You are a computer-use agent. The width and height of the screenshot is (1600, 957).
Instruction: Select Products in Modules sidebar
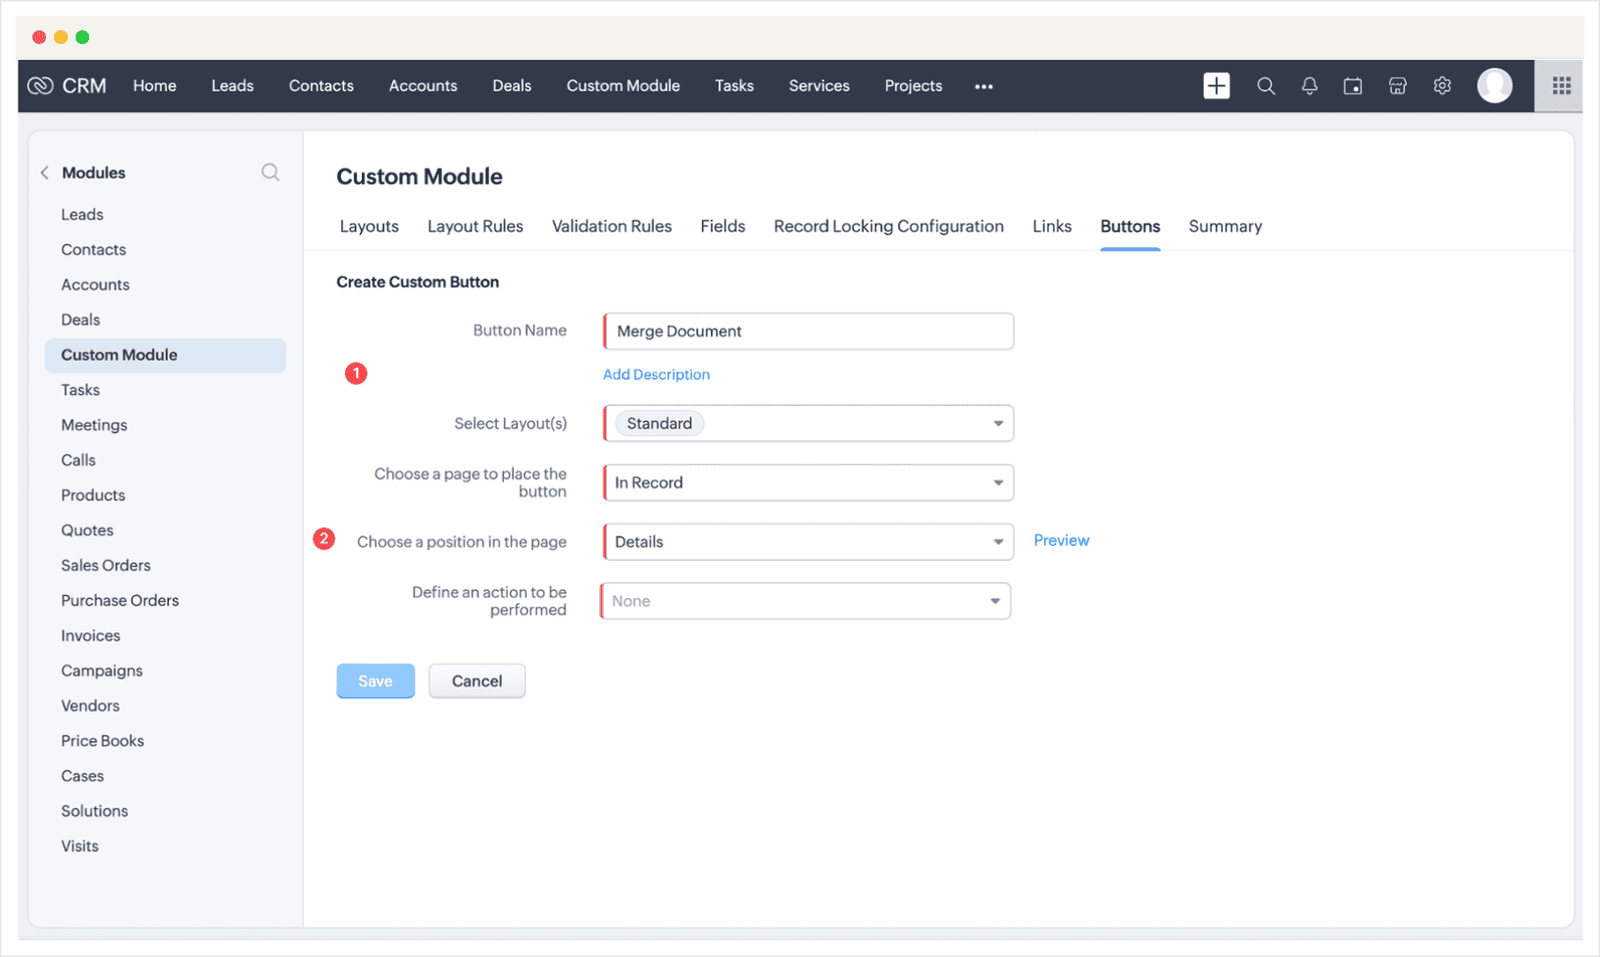(x=93, y=495)
